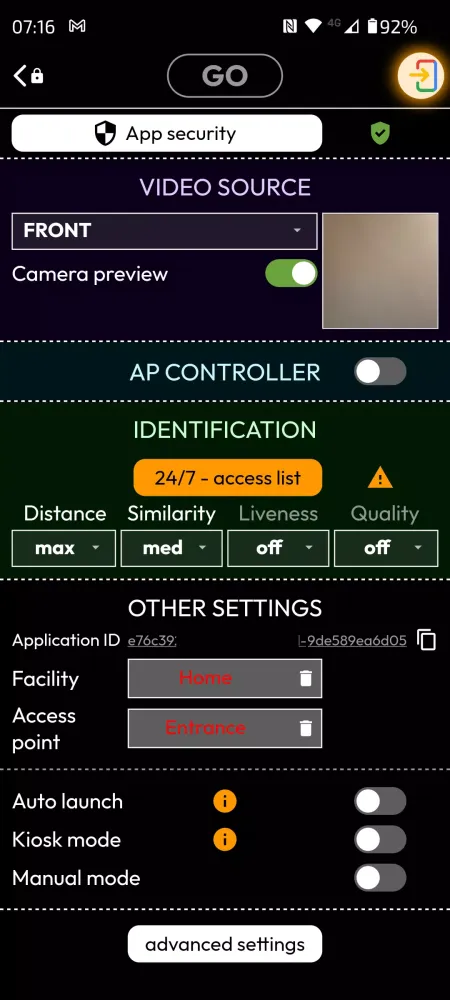Enable the AP Controller switch
450x1000 pixels.
[x=380, y=371]
